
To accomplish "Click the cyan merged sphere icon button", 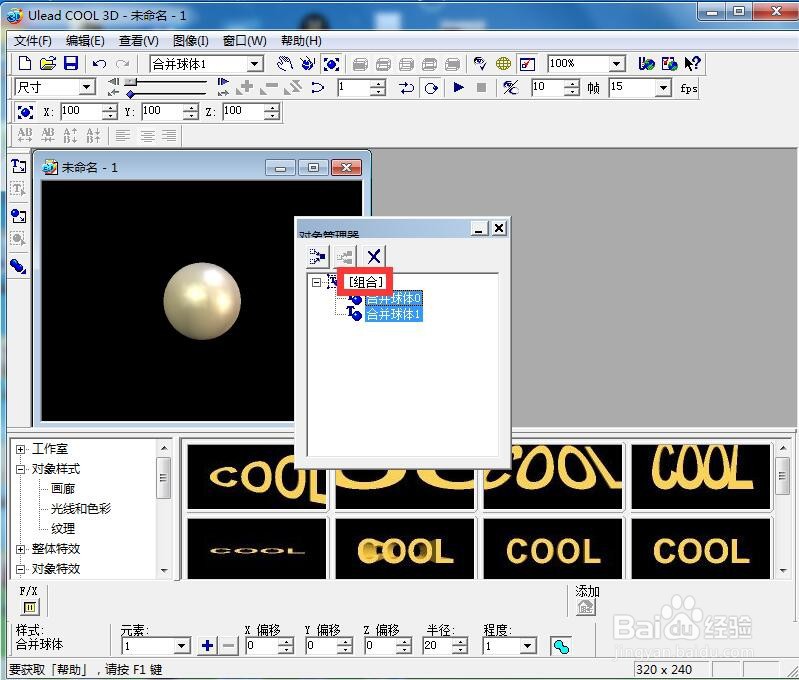I will [561, 646].
